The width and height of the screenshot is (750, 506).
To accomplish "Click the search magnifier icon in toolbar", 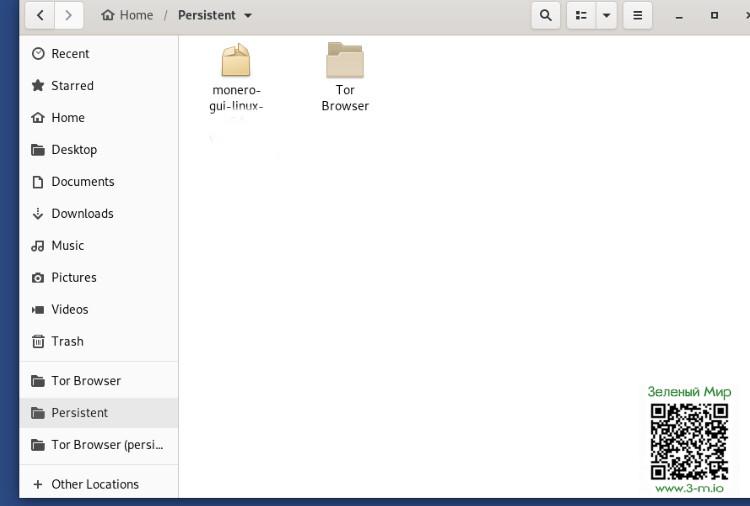I will coord(545,15).
